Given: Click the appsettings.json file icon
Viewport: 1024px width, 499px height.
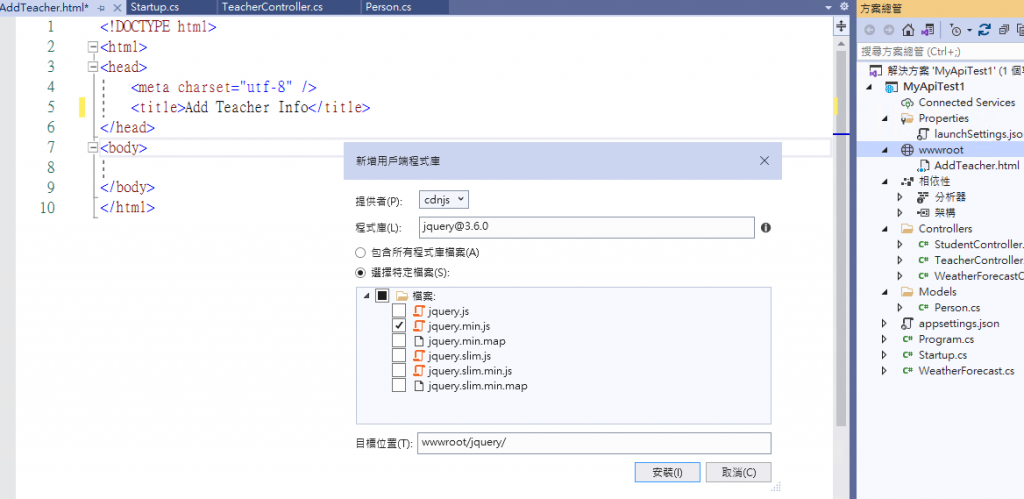Looking at the screenshot, I should click(x=906, y=323).
